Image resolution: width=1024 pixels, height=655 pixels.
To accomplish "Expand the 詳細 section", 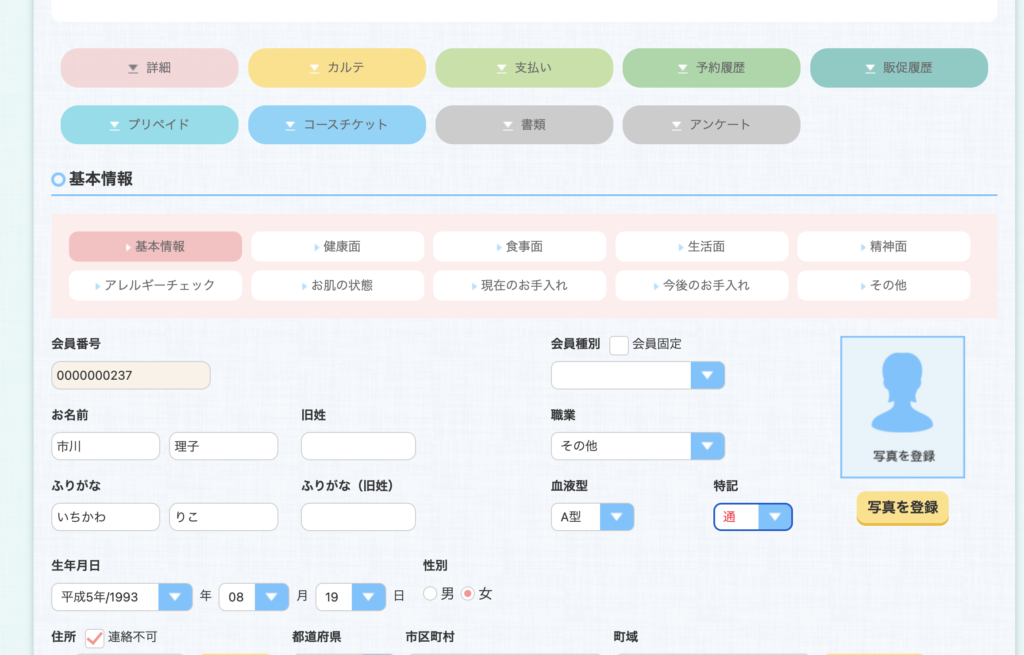I will (x=150, y=68).
